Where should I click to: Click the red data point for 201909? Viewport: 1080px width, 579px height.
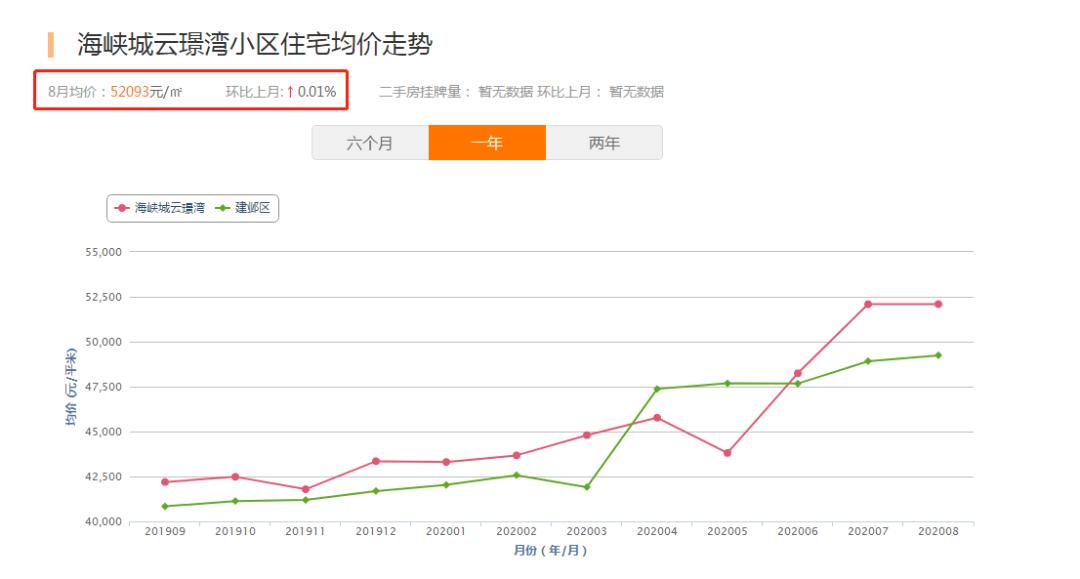[165, 482]
